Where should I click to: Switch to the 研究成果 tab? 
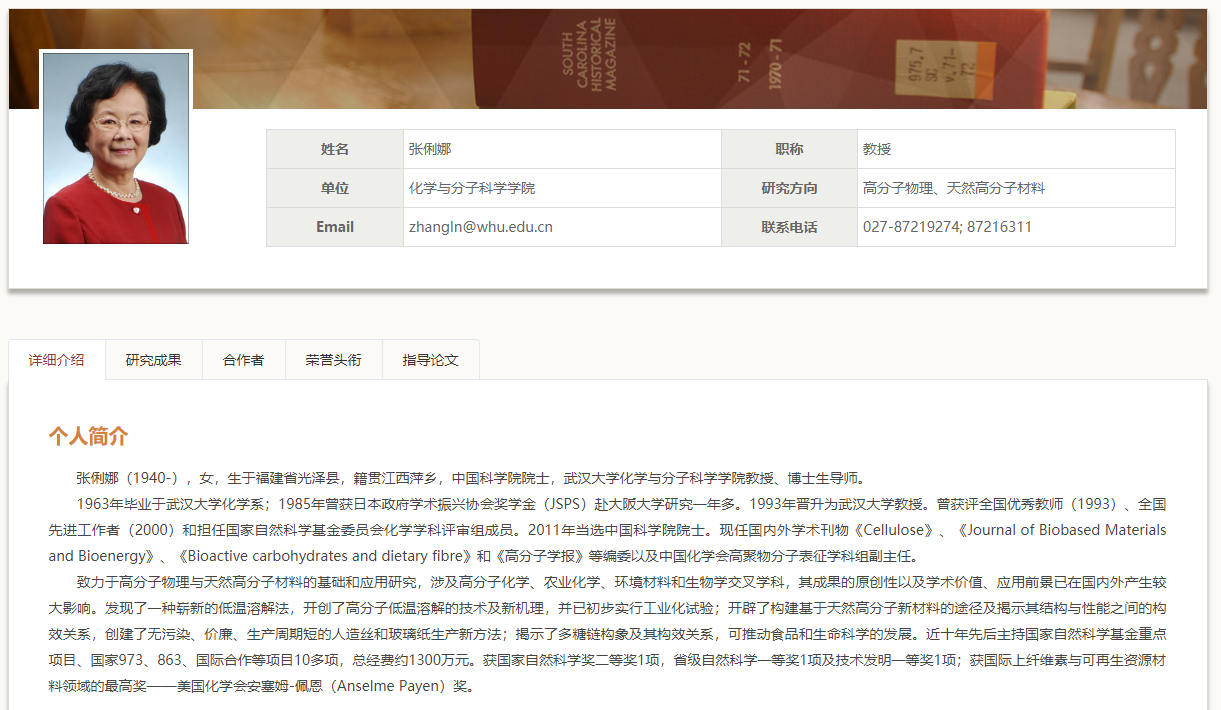[x=153, y=359]
